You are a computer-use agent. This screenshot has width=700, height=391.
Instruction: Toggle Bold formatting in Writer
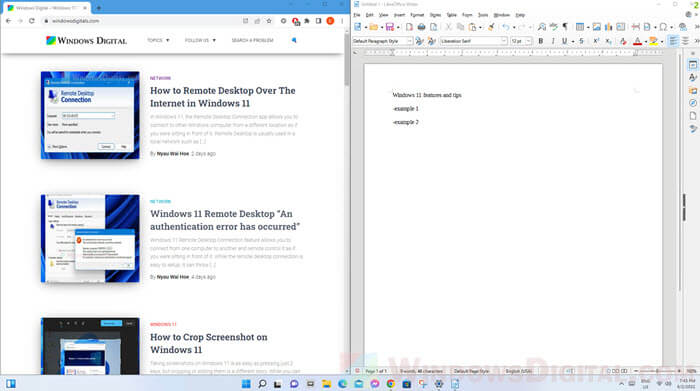pyautogui.click(x=541, y=41)
